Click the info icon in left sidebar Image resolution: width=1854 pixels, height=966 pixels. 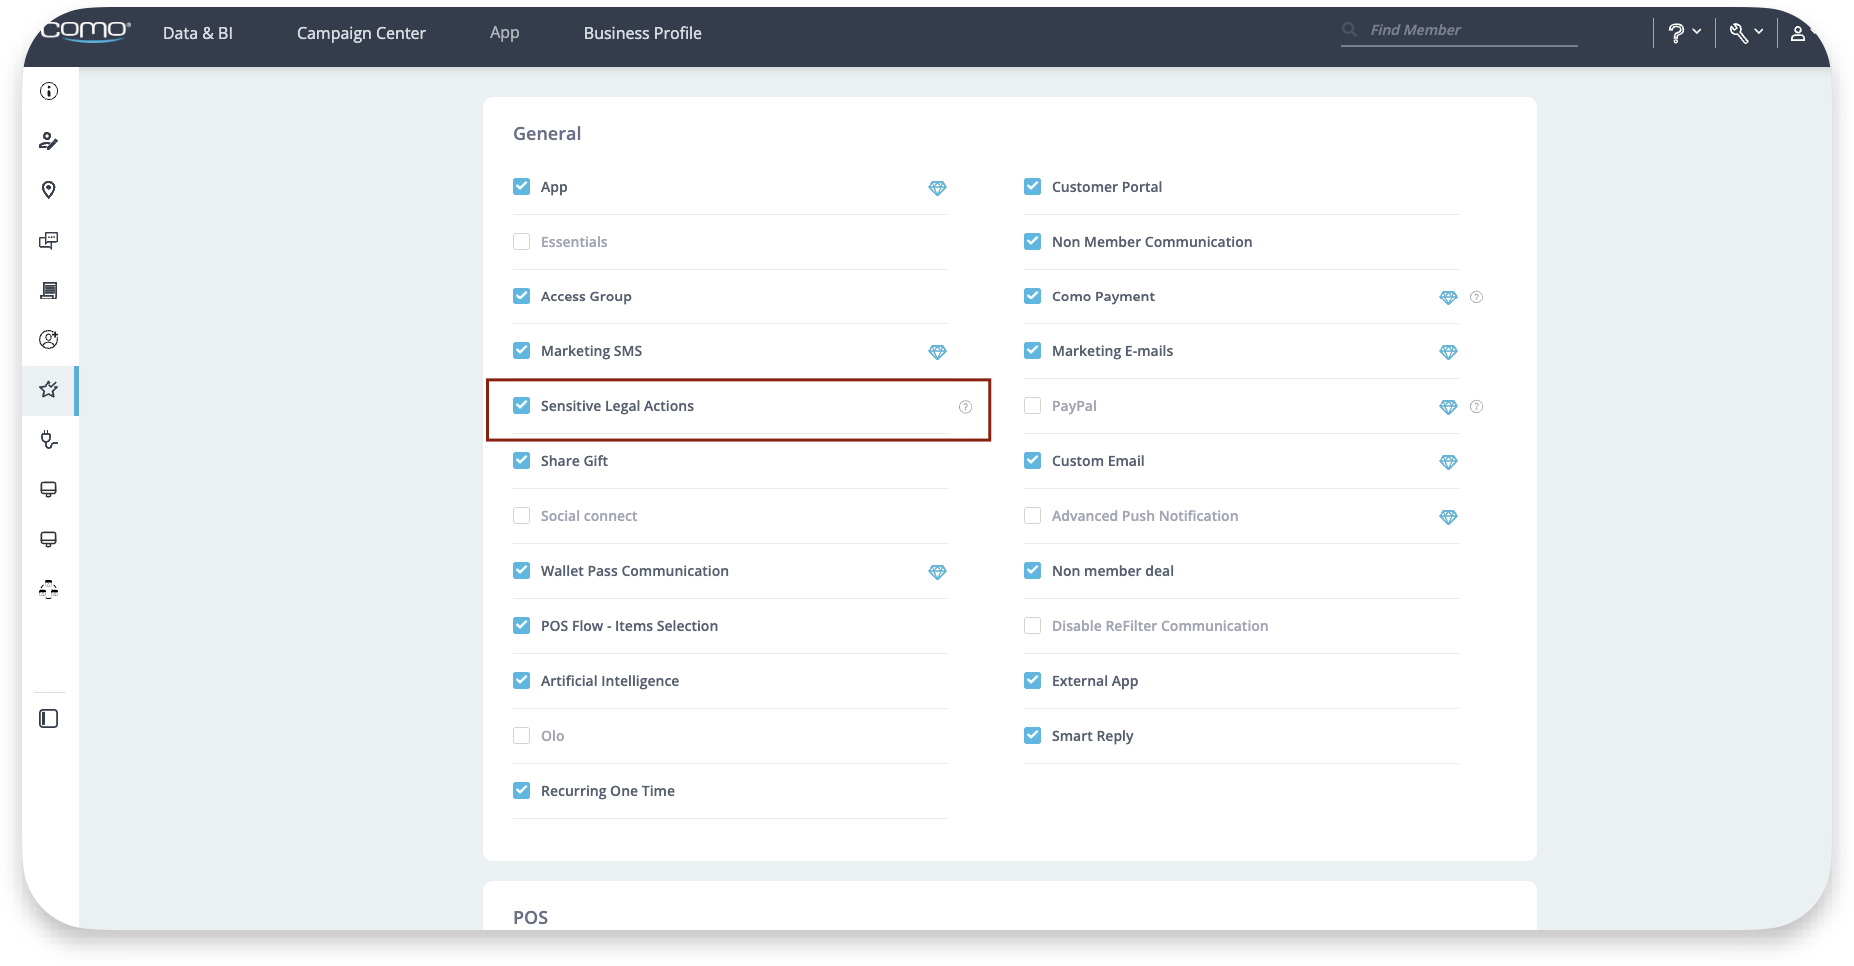tap(48, 91)
